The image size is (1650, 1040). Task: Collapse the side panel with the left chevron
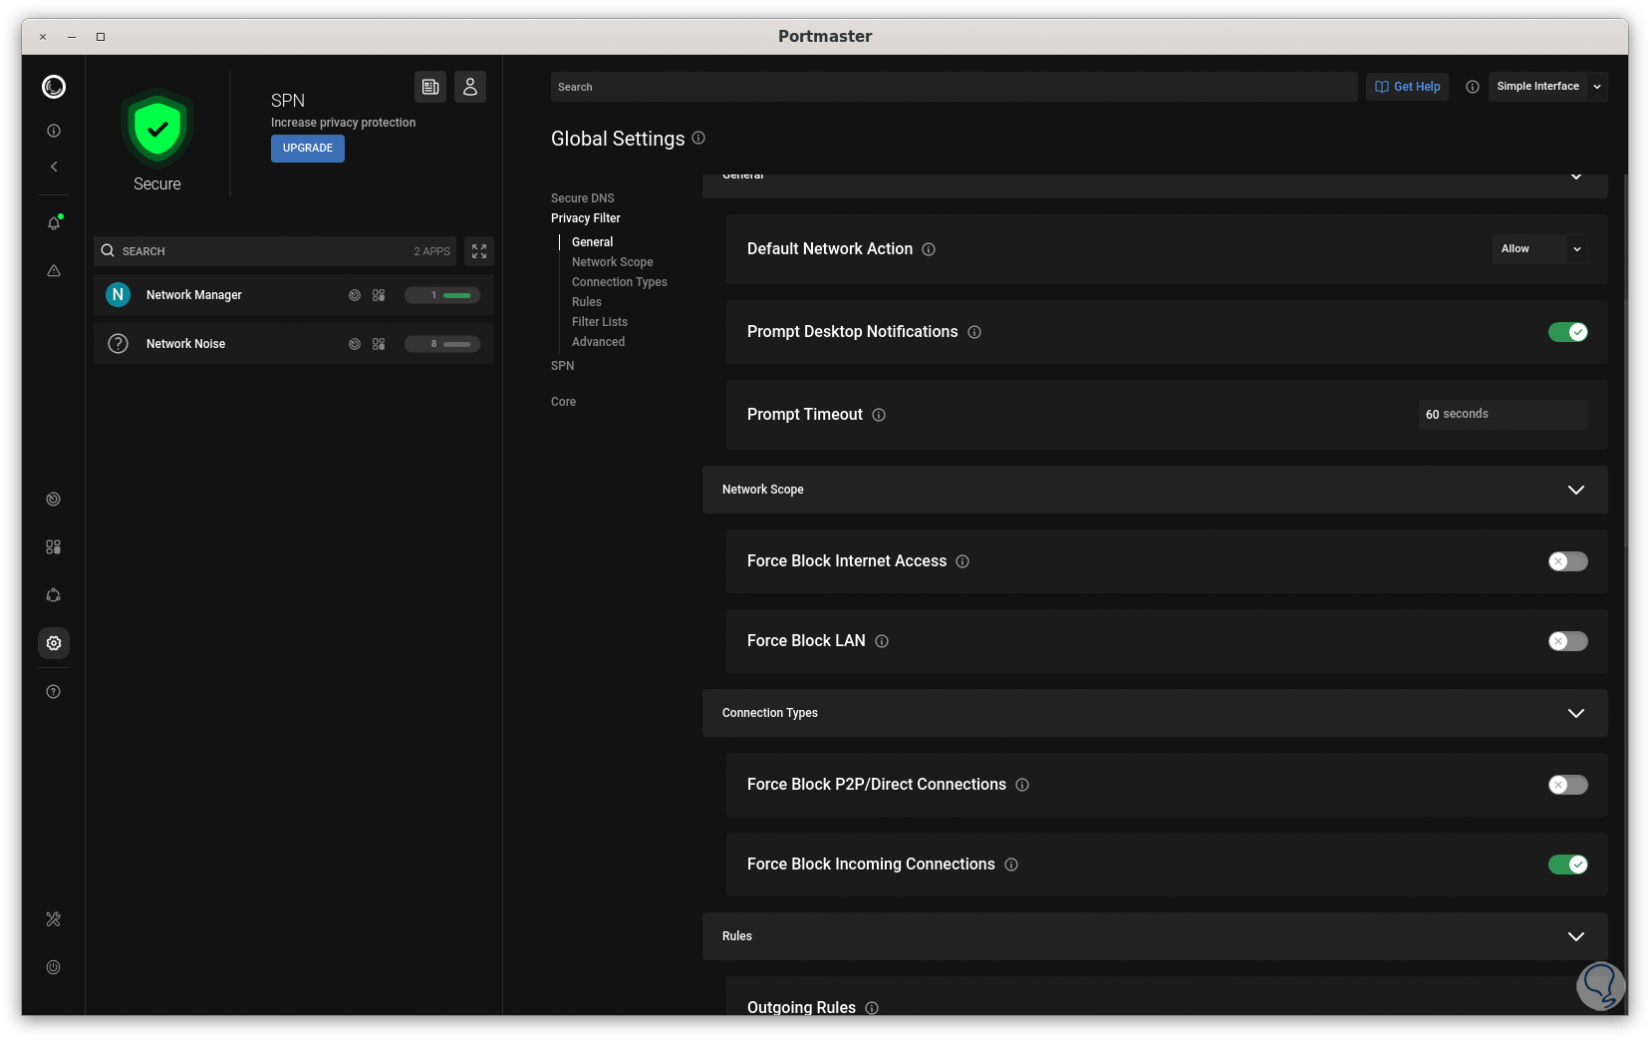(x=54, y=167)
